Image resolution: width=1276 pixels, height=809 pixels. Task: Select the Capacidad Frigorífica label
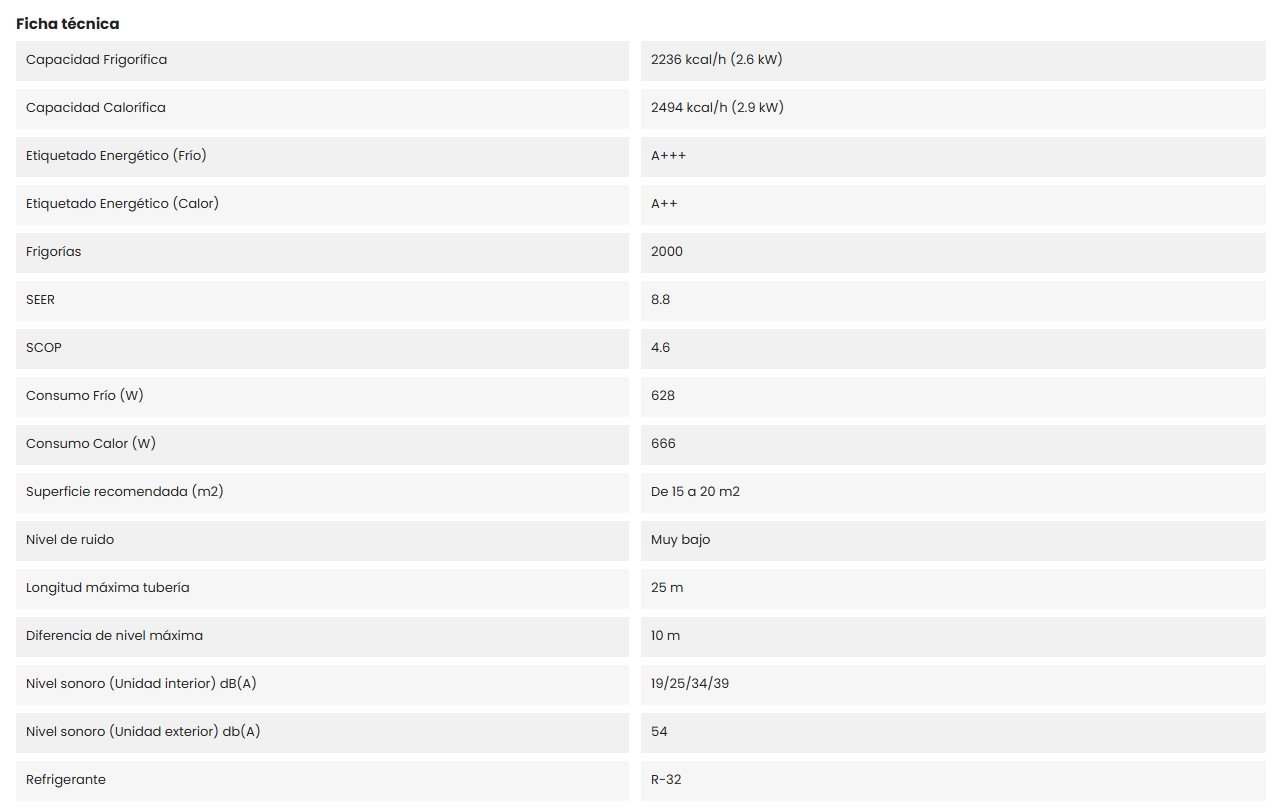click(x=97, y=60)
